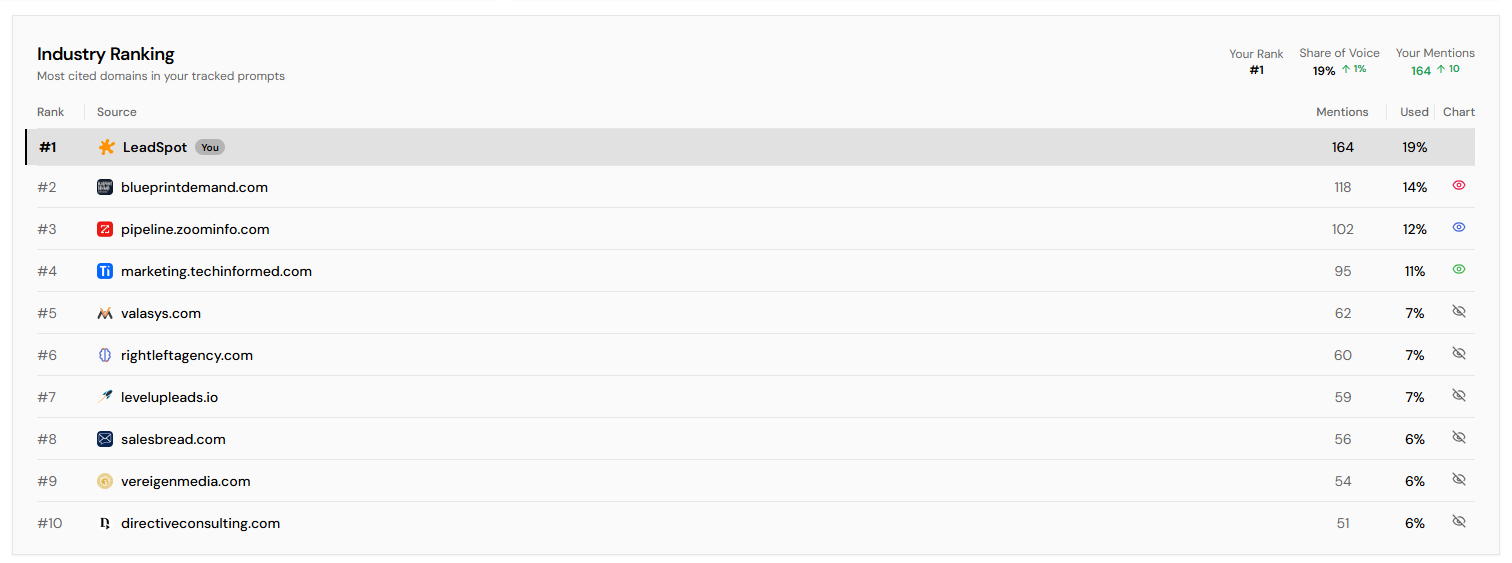Viewport: 1512px width, 563px height.
Task: Click the LeadSpot orange star logo
Action: pyautogui.click(x=106, y=147)
